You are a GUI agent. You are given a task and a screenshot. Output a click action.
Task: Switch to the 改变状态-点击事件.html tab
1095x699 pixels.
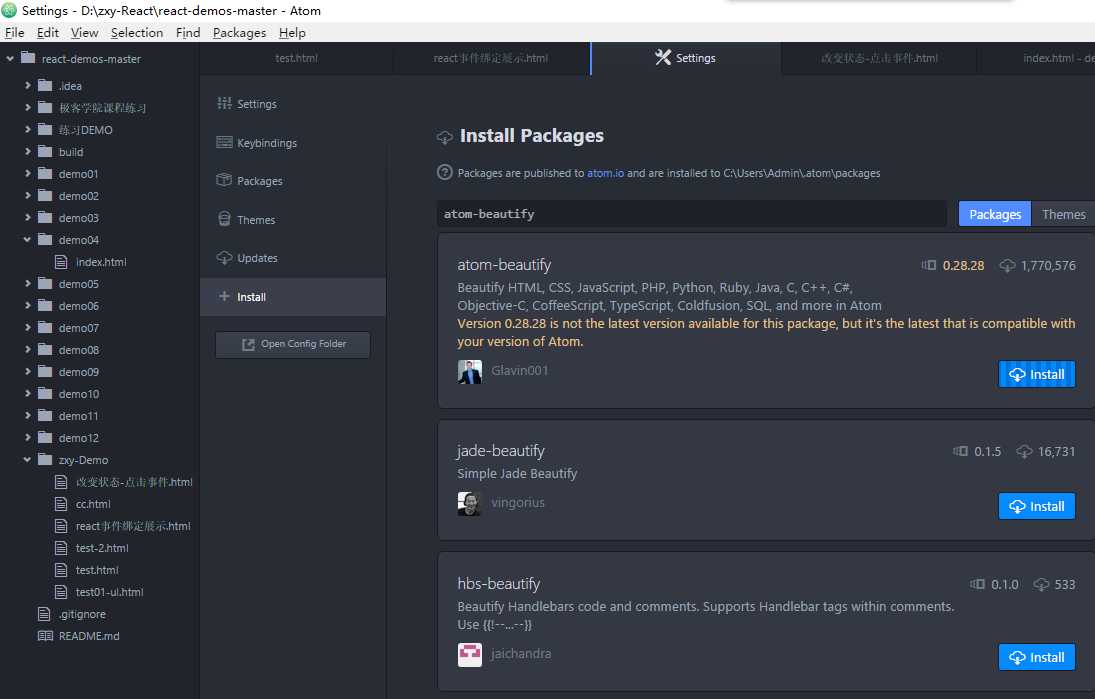[x=879, y=58]
